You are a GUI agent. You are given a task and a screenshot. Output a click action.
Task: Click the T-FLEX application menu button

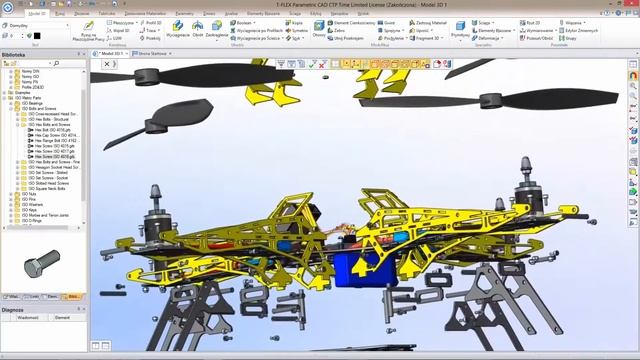click(x=8, y=7)
